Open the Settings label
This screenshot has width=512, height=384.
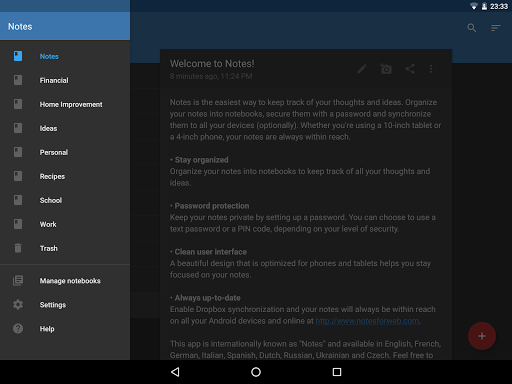tap(53, 305)
